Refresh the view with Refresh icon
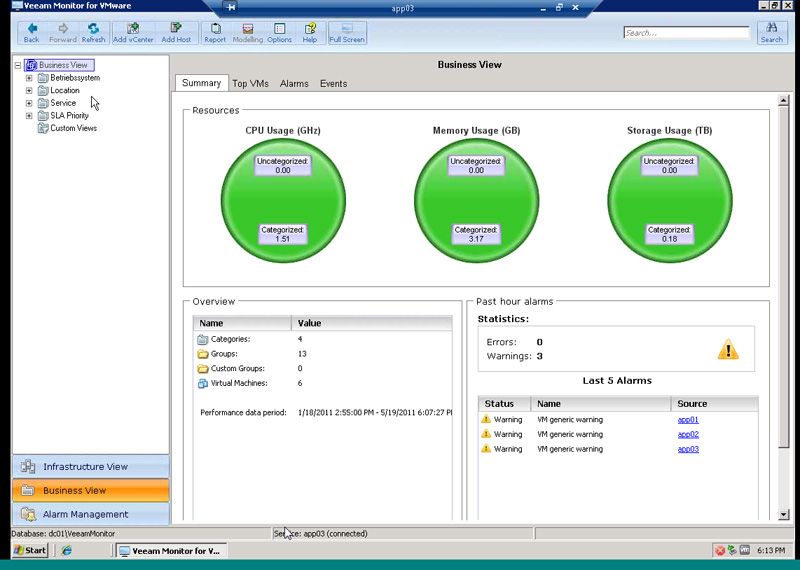 coord(93,33)
